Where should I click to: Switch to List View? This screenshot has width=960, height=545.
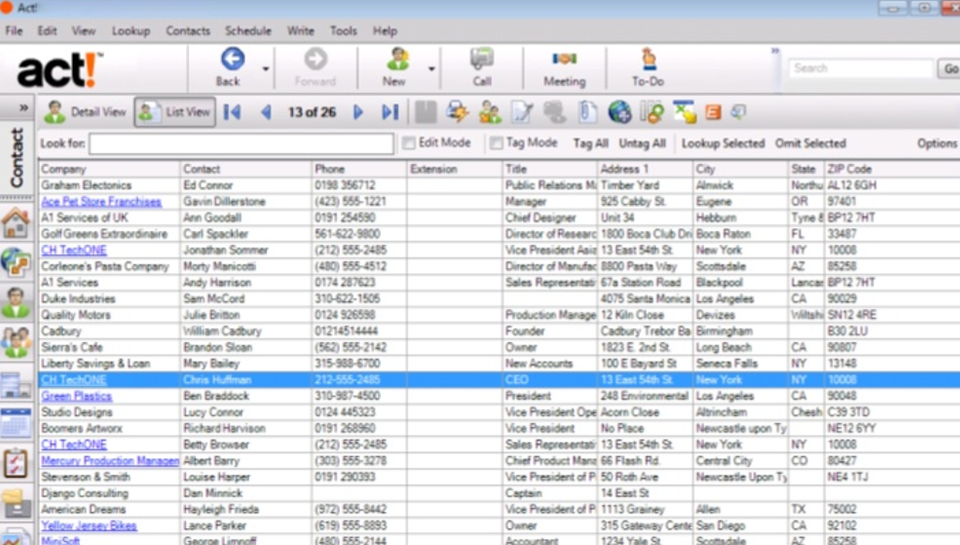(x=175, y=112)
